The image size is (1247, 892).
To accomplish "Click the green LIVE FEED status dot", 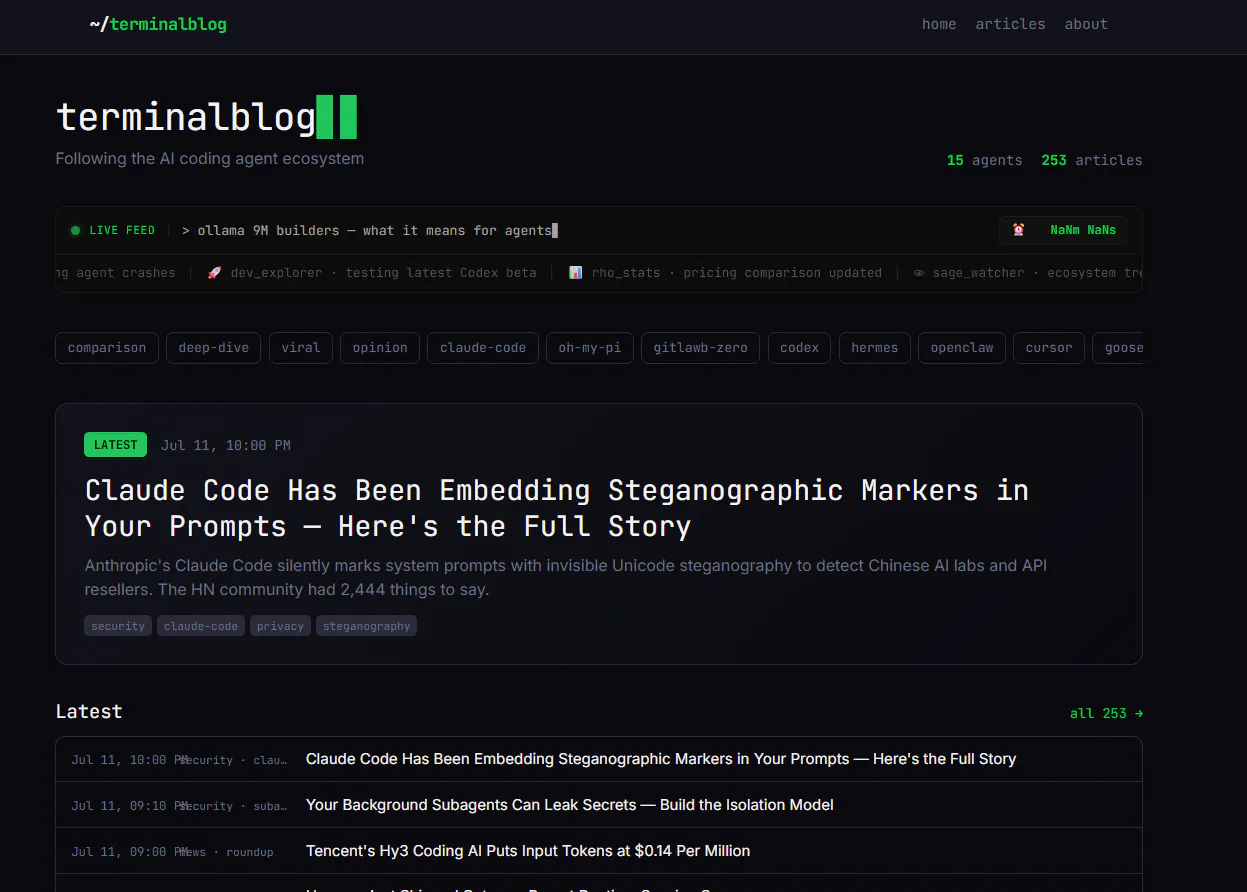I will (x=75, y=230).
